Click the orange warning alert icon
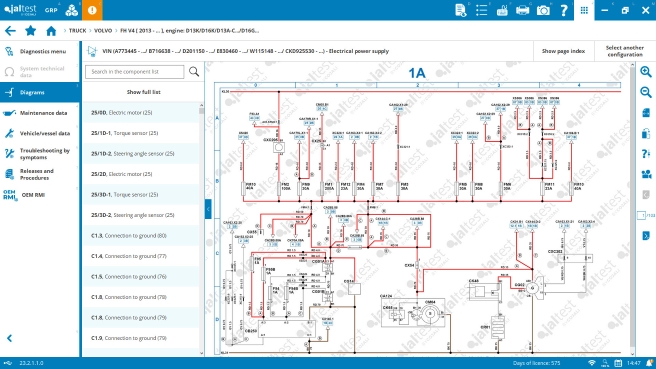Screen dimensions: 656x369 [92, 10]
